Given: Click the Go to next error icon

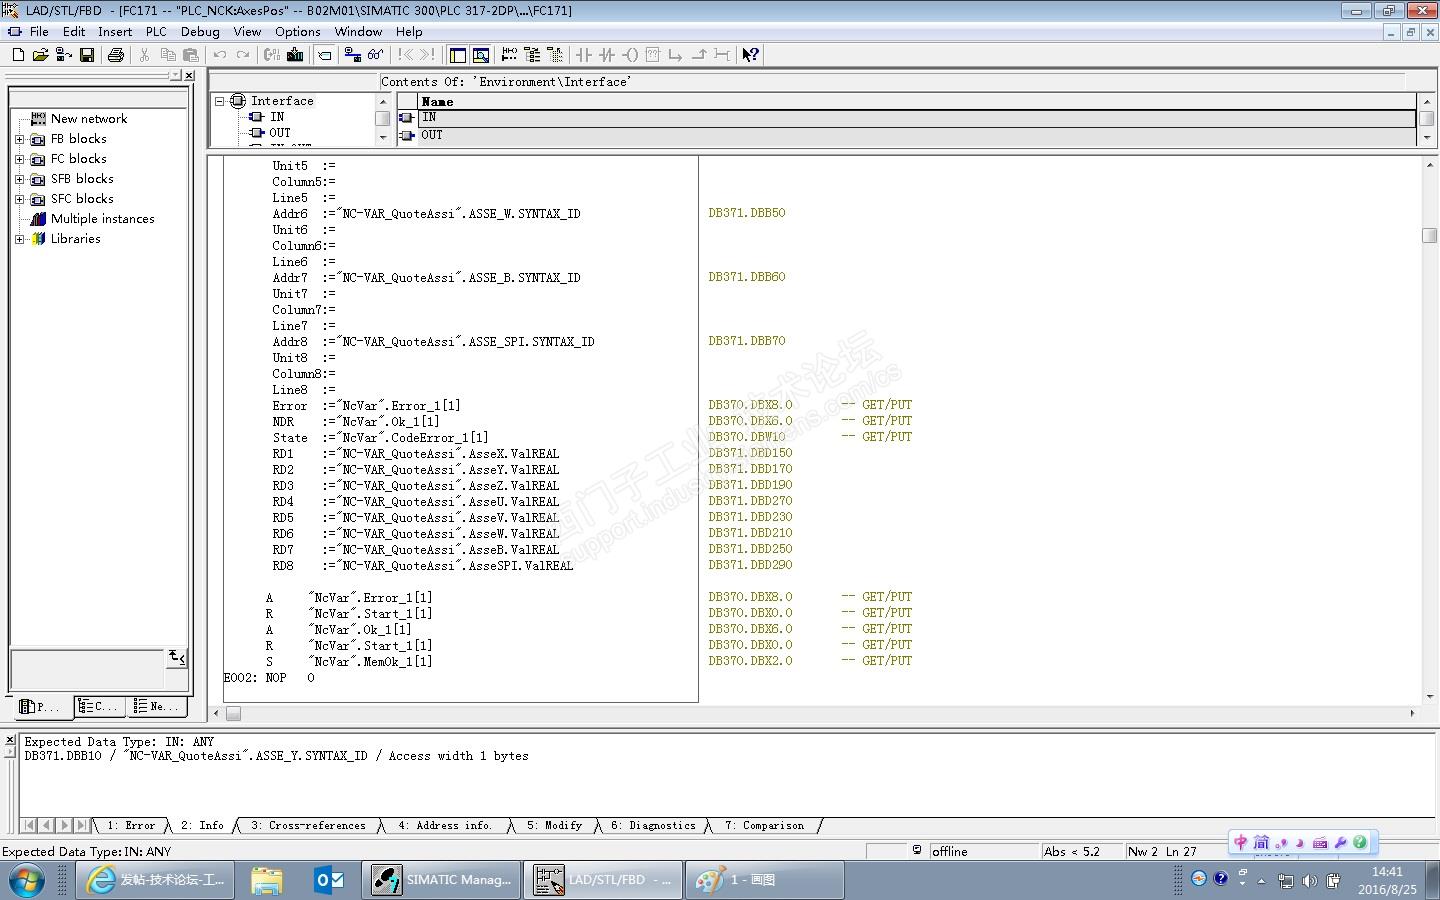Looking at the screenshot, I should pyautogui.click(x=427, y=55).
